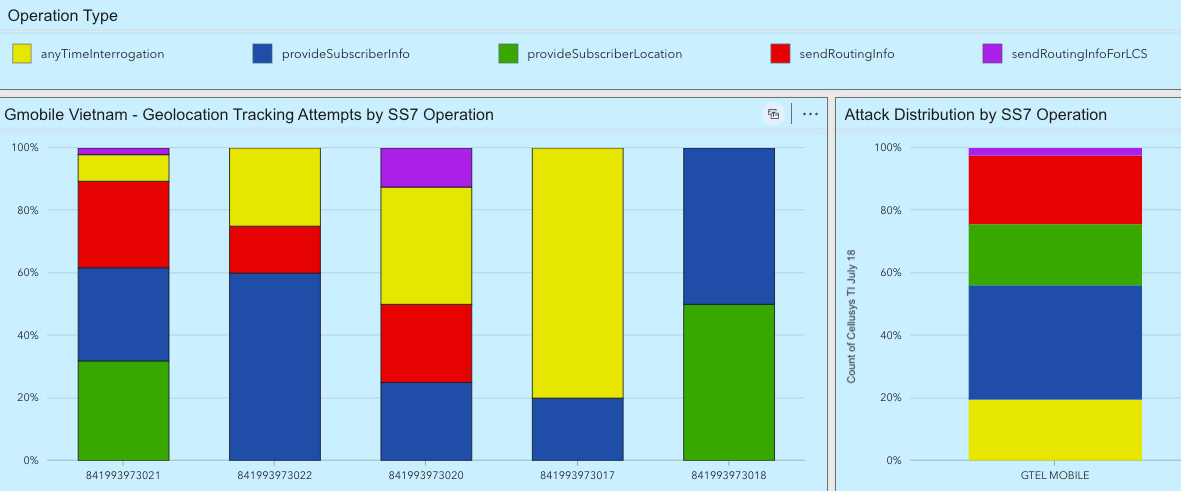Click the yellow anyTimeInterrogation legend swatch
1181x491 pixels.
(22, 54)
